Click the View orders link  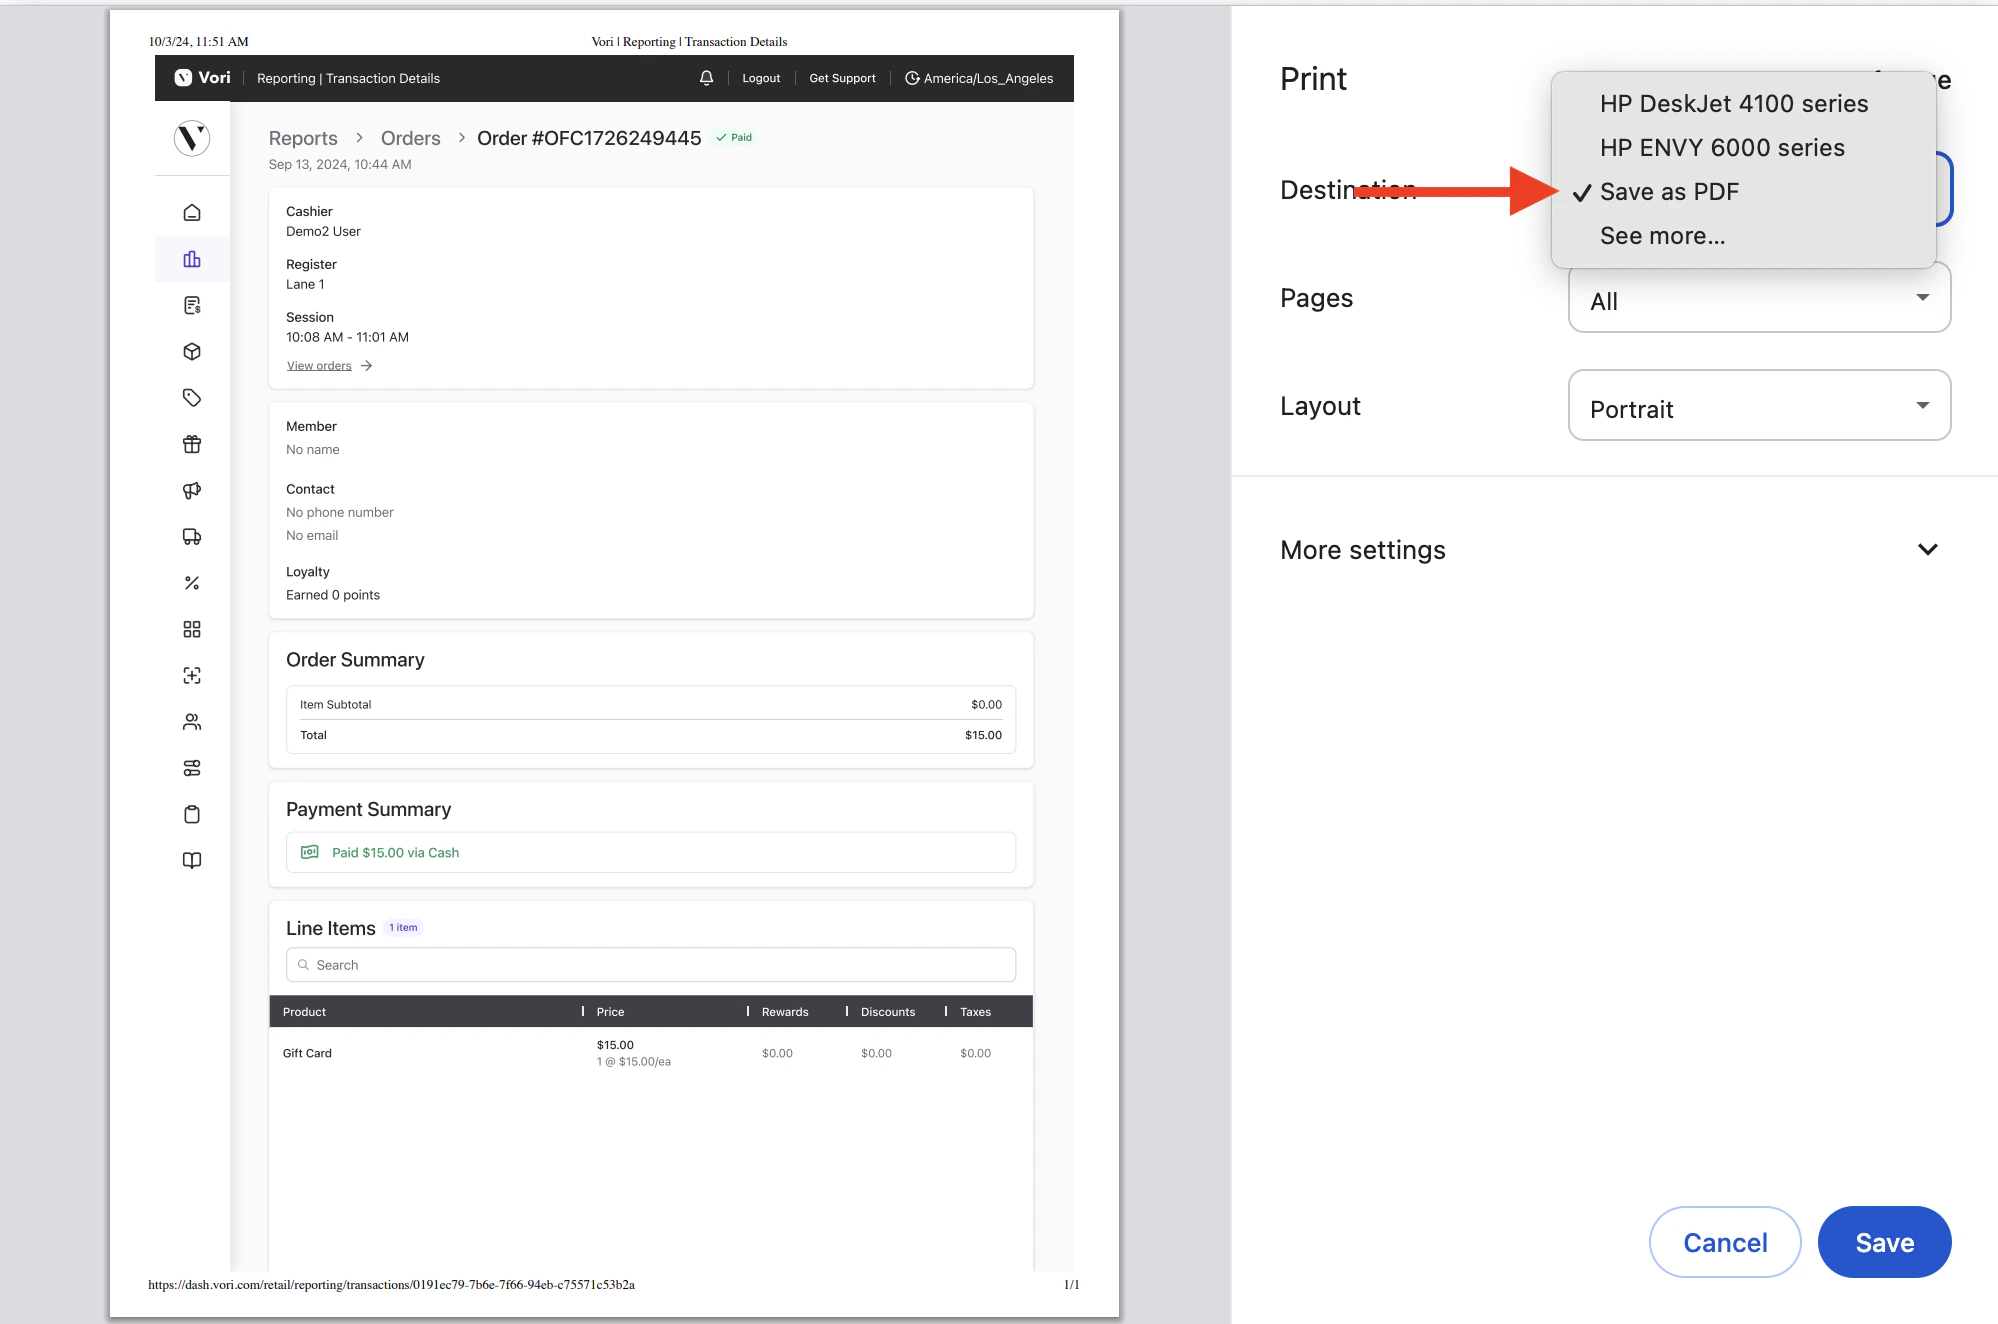[319, 366]
